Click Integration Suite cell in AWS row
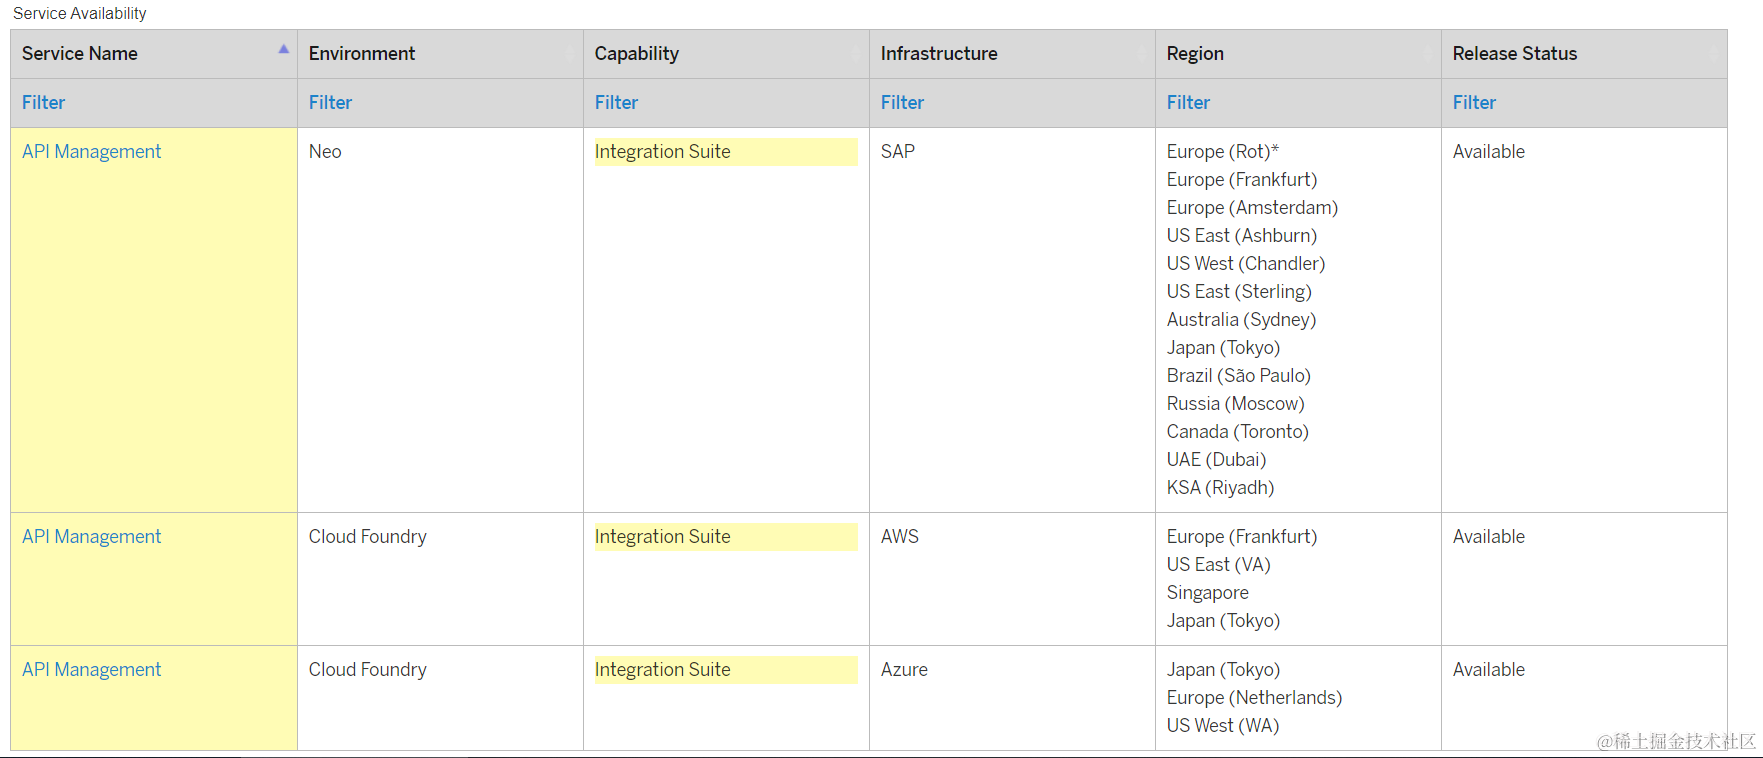Viewport: 1763px width, 758px height. (662, 537)
